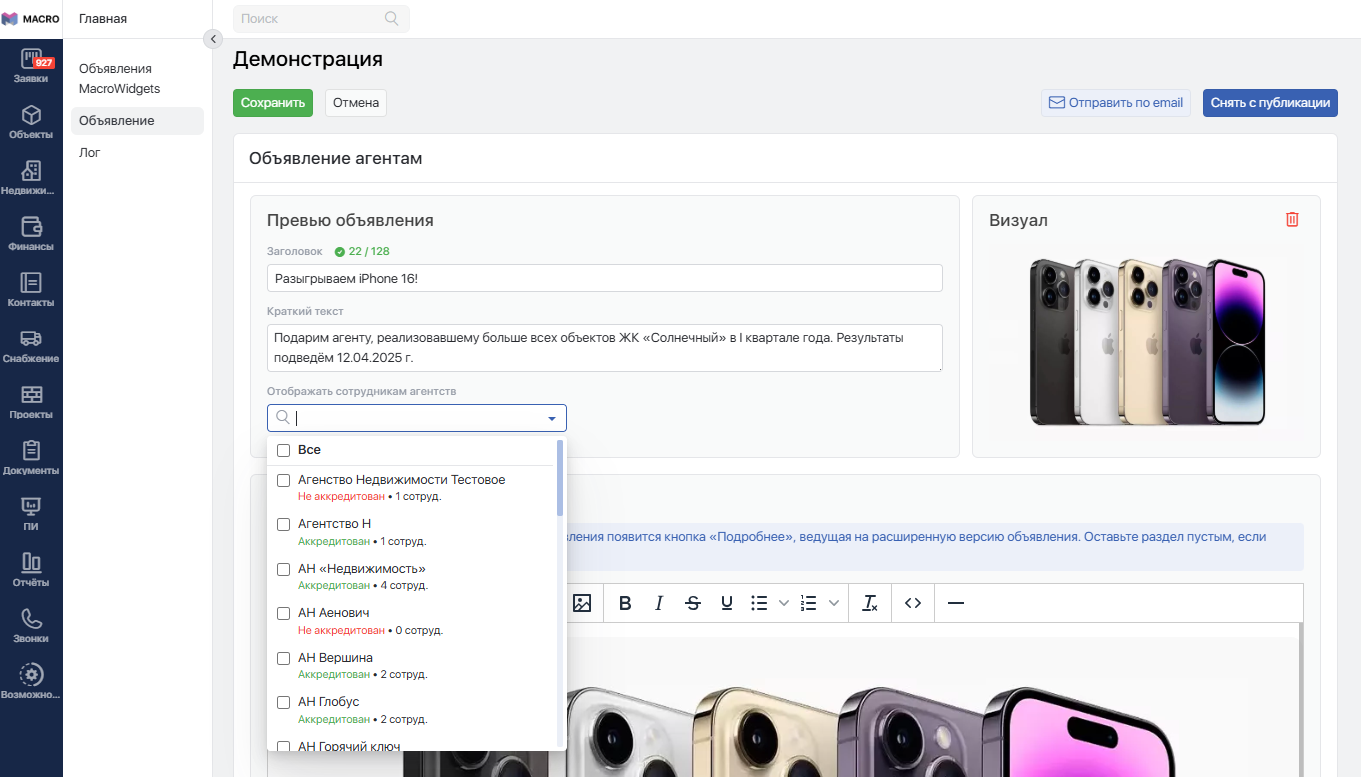Toggle code view in editor toolbar
This screenshot has width=1361, height=777.
[912, 603]
